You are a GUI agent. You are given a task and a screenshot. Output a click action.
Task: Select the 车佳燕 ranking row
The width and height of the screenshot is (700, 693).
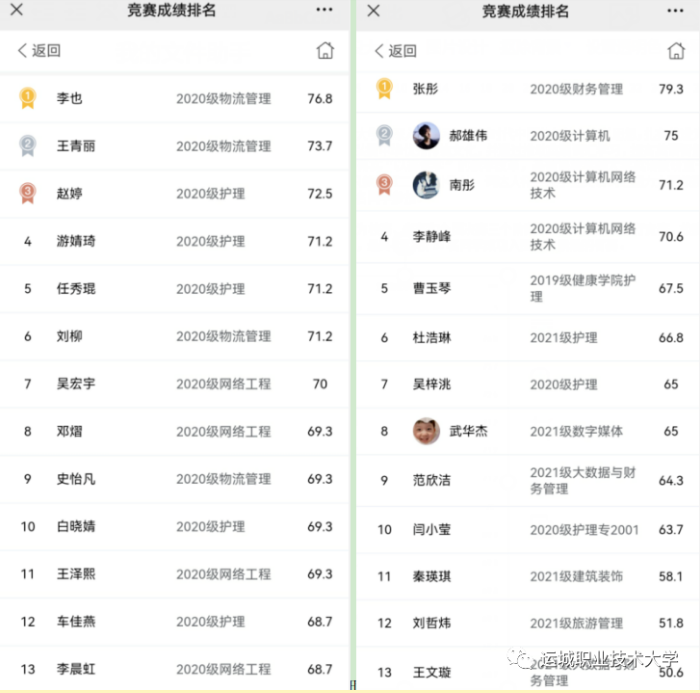175,621
